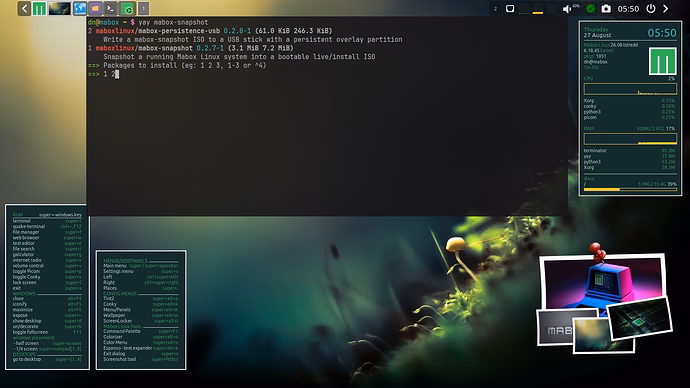Image resolution: width=690 pixels, height=388 pixels.
Task: Switch to workspace 1 indicator
Action: [x=143, y=8]
